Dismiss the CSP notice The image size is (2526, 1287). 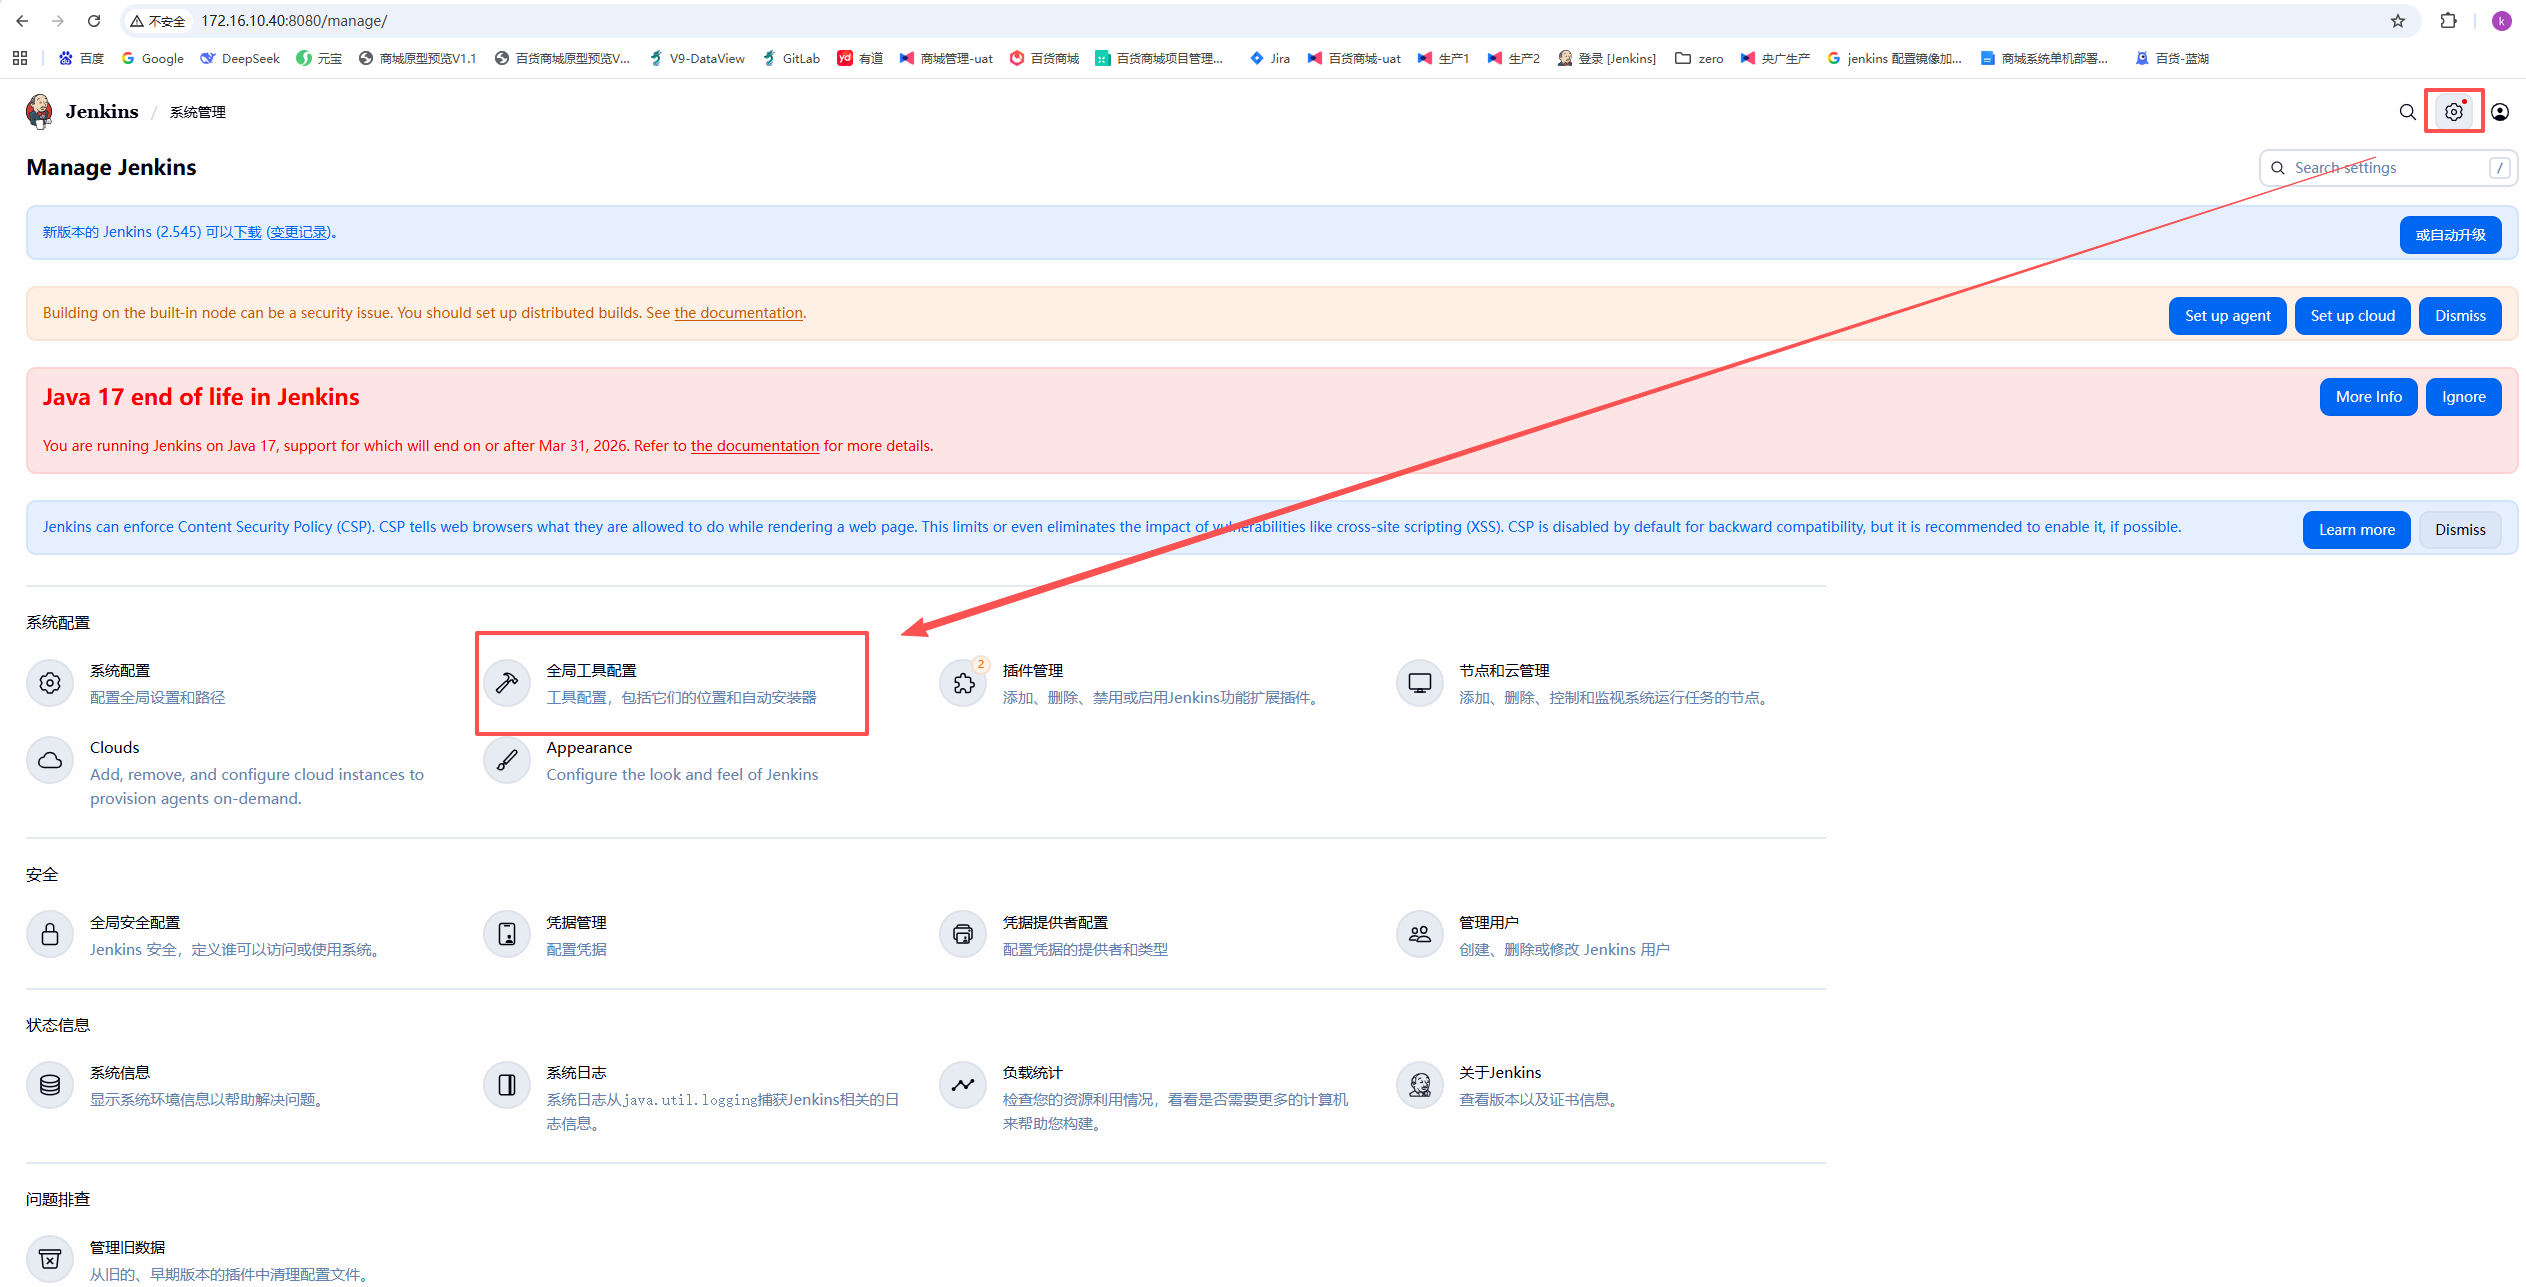2460,530
